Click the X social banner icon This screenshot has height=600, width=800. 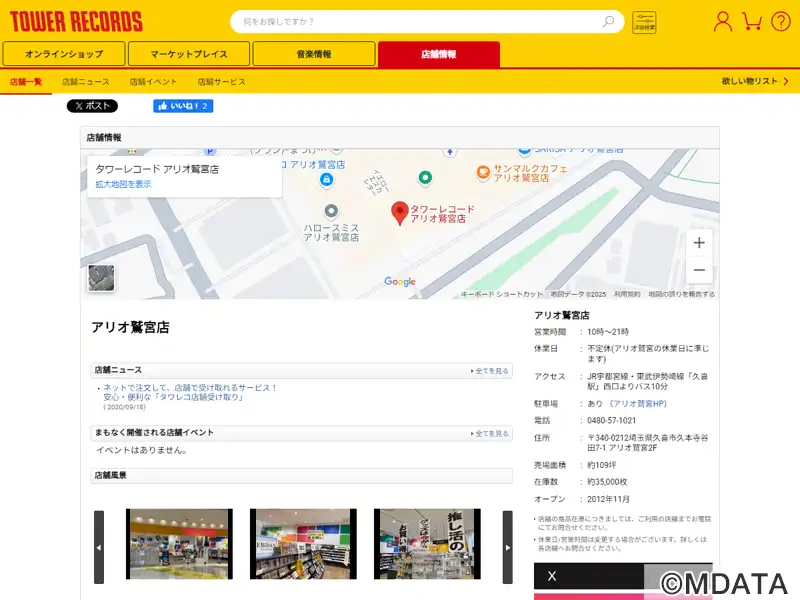click(x=552, y=576)
